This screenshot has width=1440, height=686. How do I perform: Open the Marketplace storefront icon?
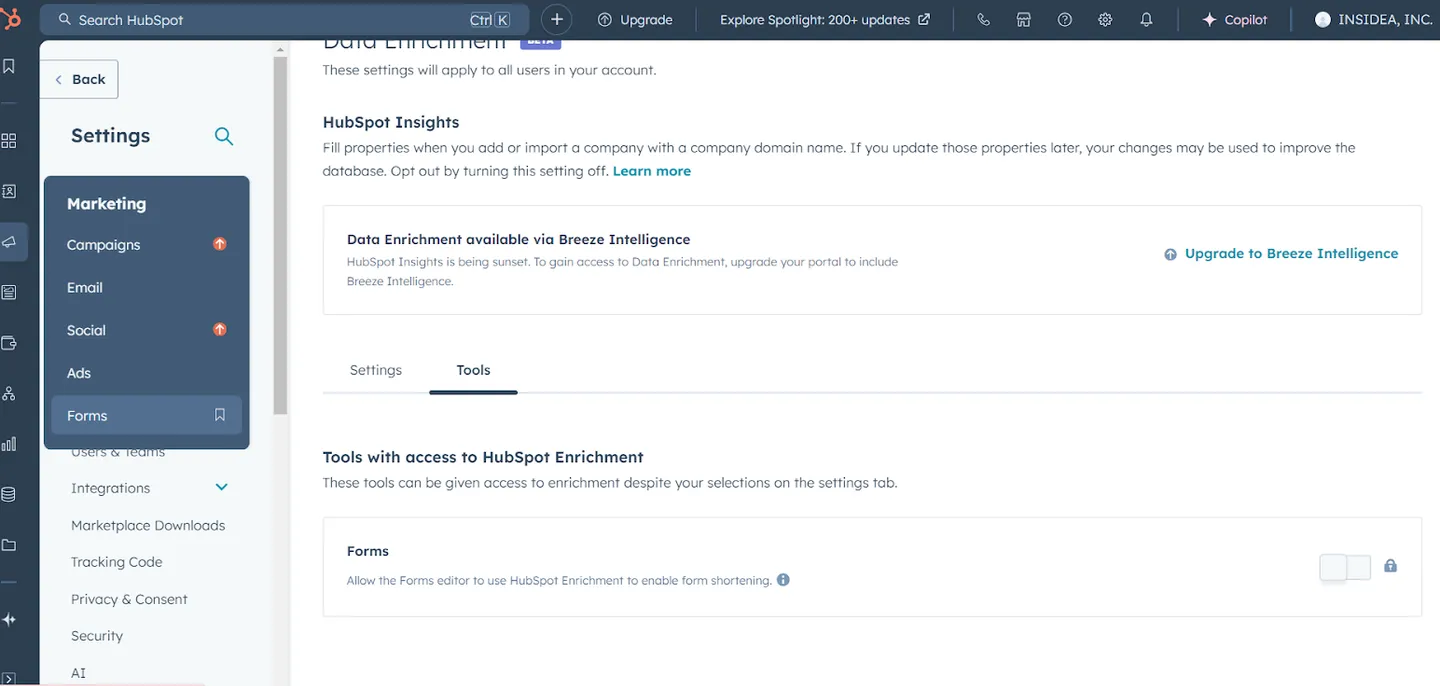pos(1024,19)
